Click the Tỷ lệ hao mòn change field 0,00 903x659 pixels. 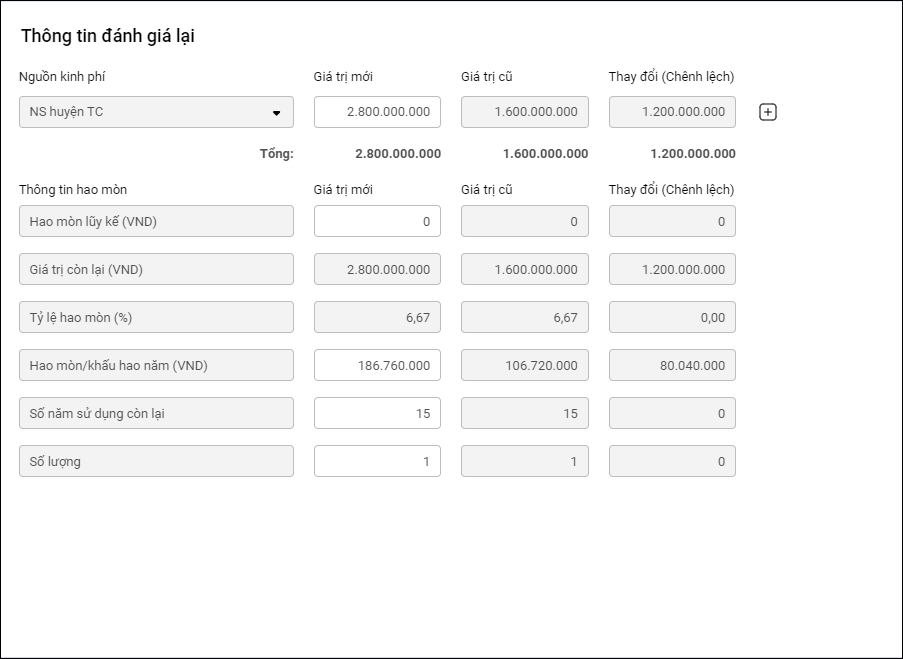point(672,318)
